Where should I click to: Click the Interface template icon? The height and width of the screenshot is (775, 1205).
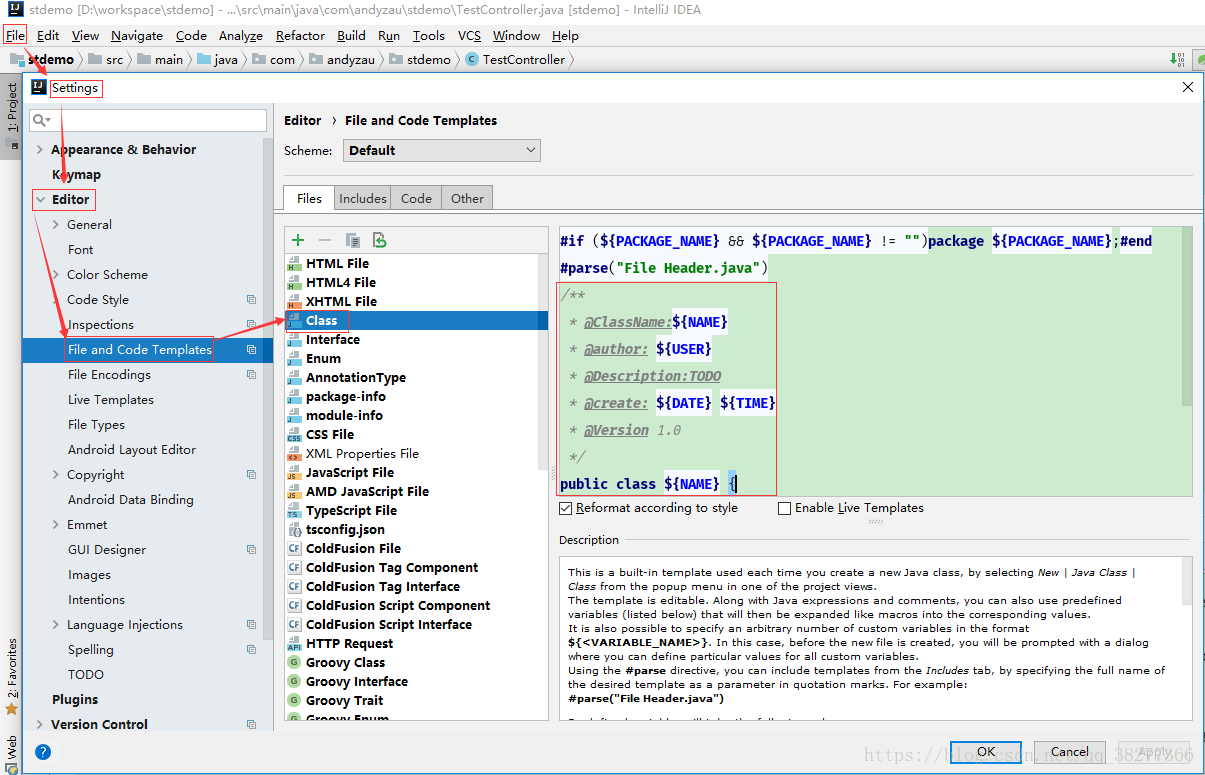coord(294,340)
